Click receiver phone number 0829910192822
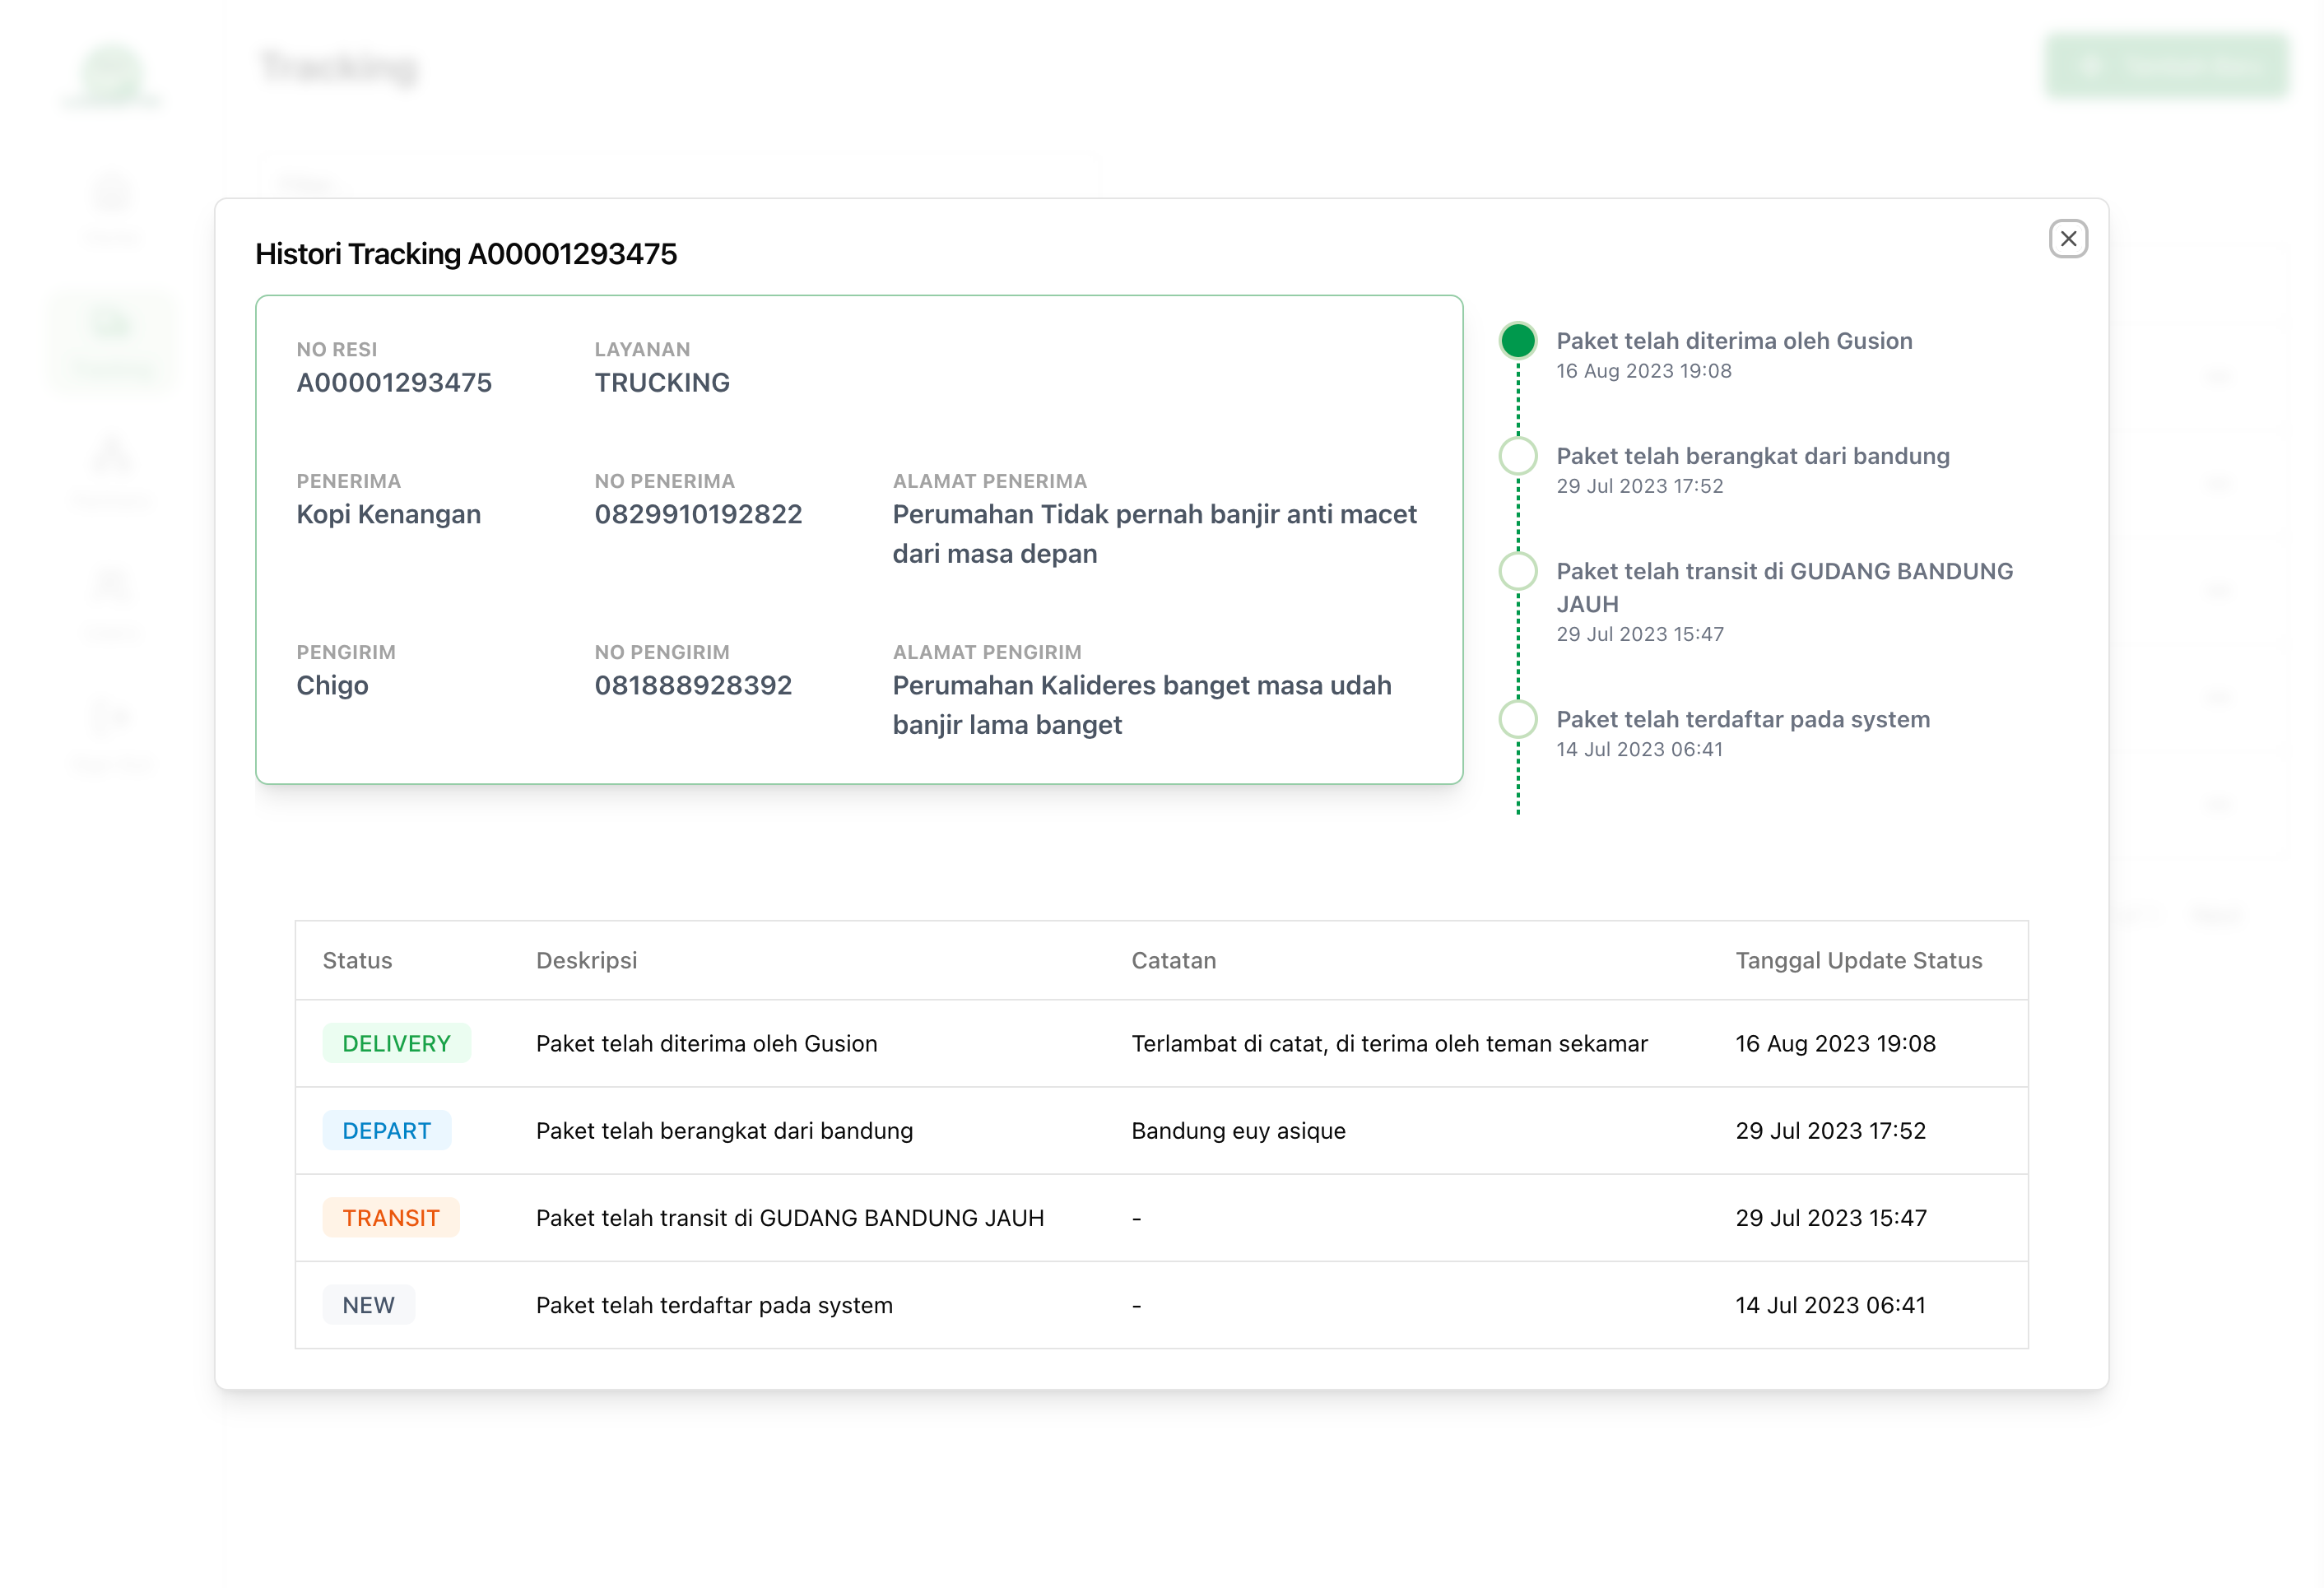The image size is (2324, 1588). point(698,514)
